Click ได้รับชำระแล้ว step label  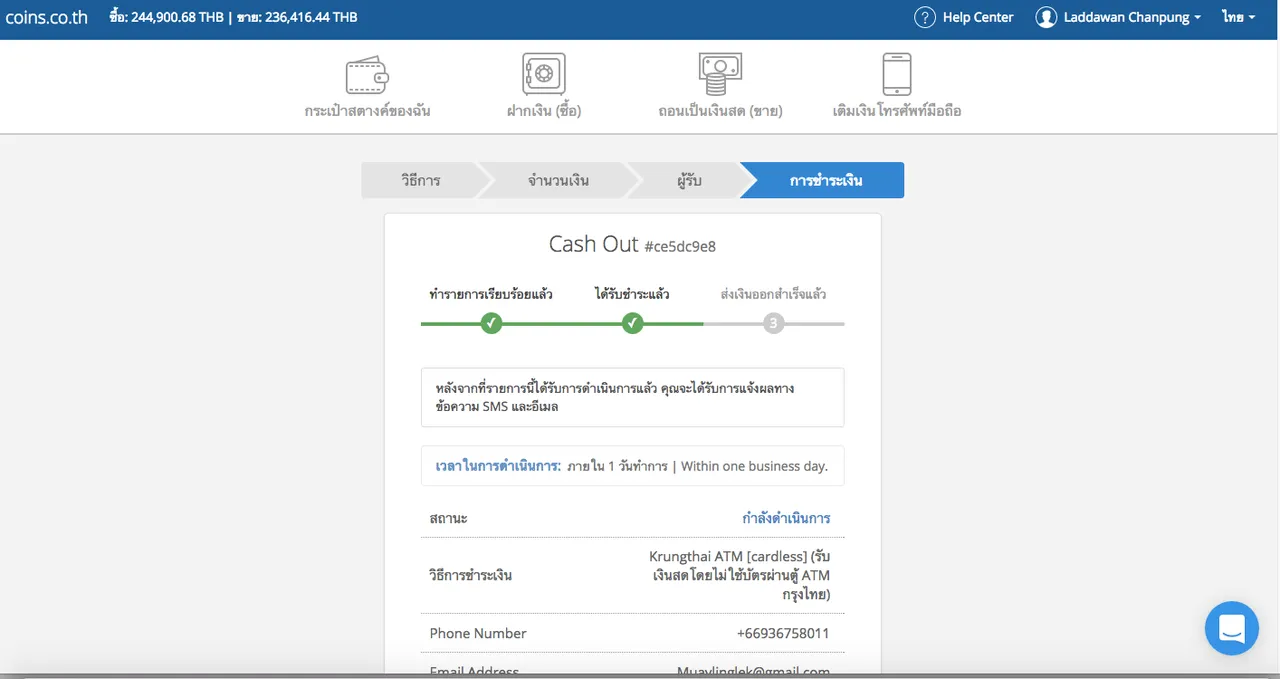[632, 294]
